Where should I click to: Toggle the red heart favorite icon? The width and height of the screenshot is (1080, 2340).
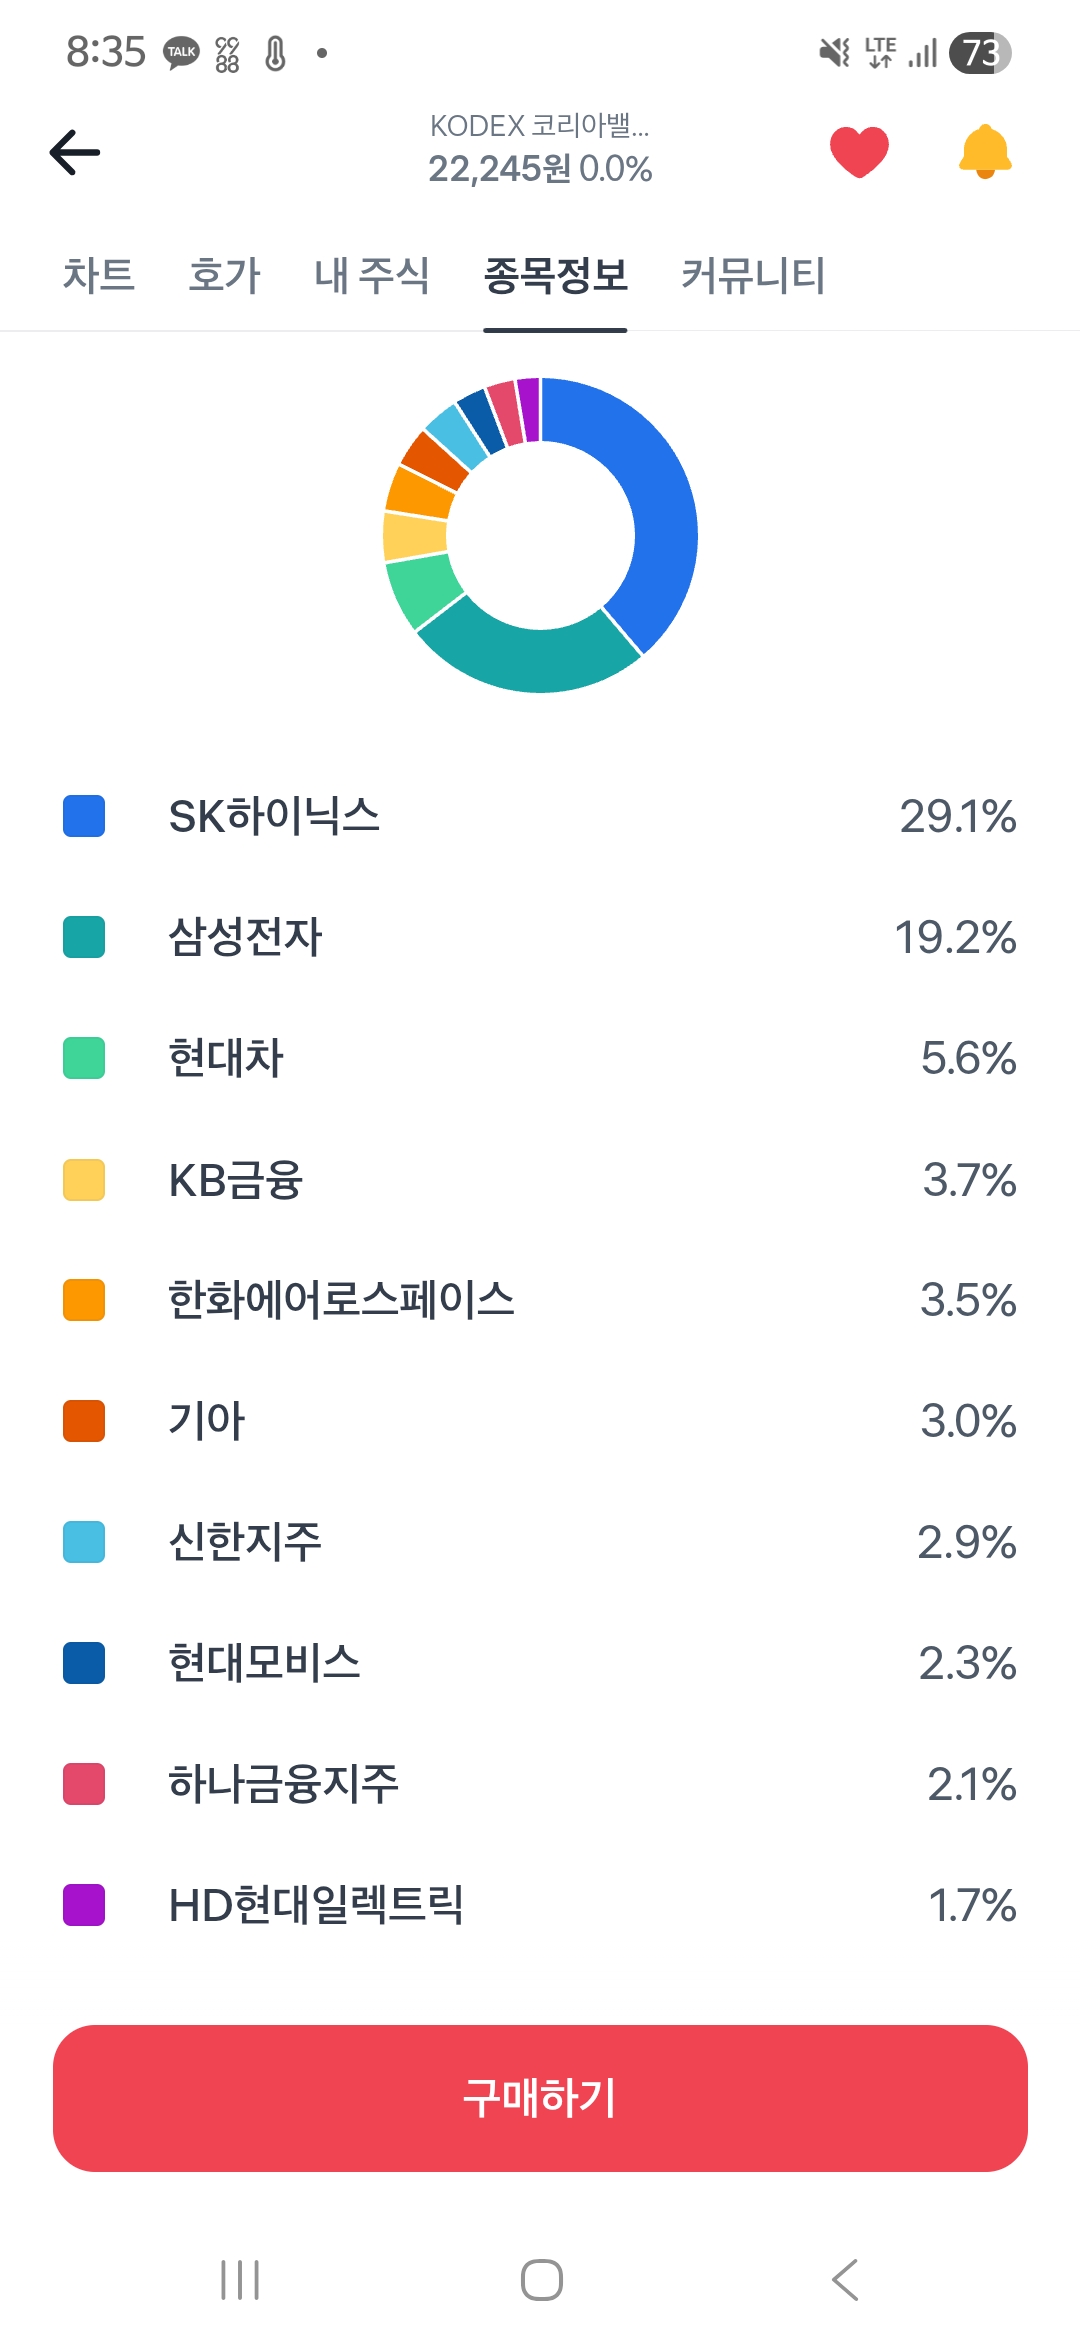[x=859, y=152]
